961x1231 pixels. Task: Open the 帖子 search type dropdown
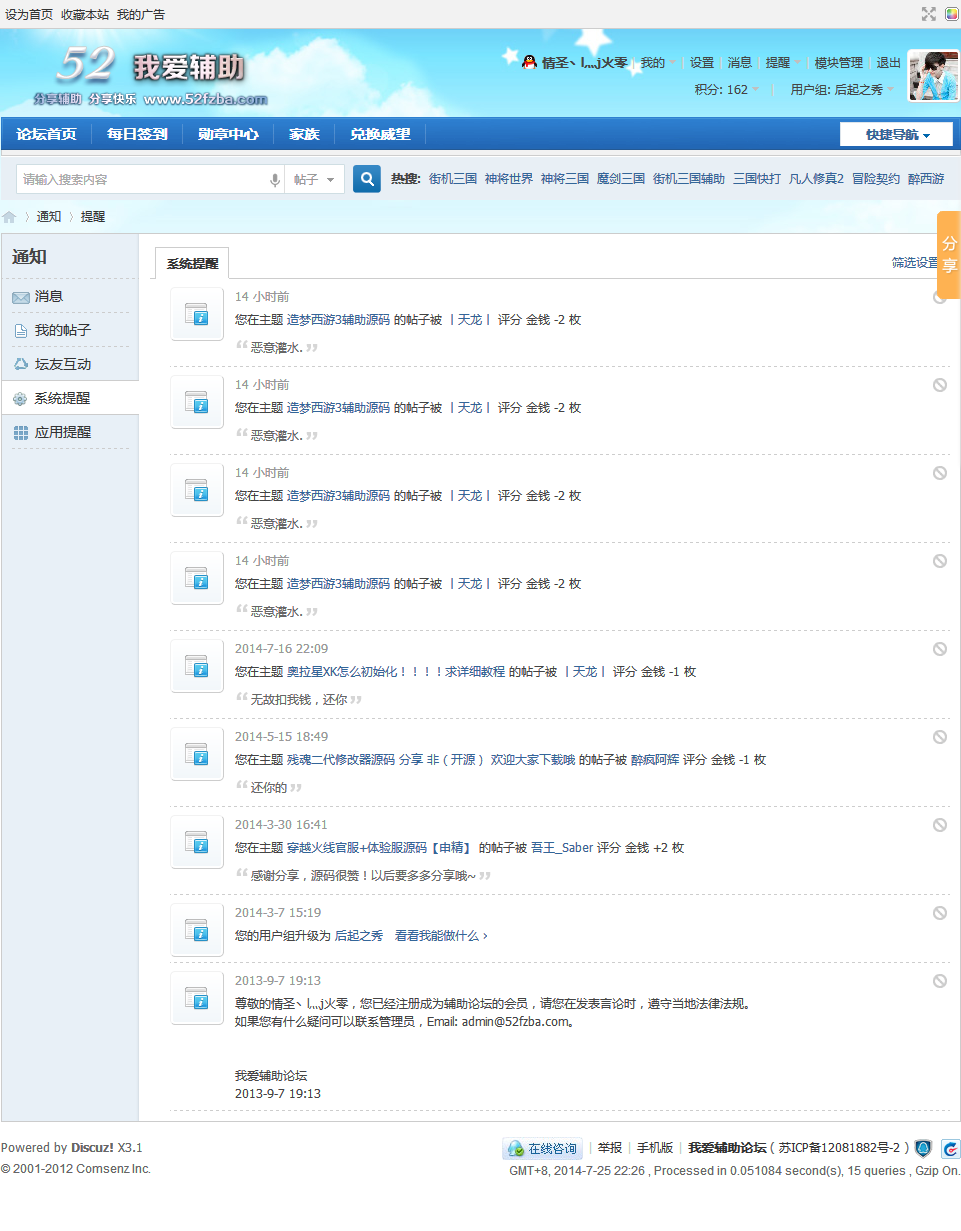pos(315,180)
